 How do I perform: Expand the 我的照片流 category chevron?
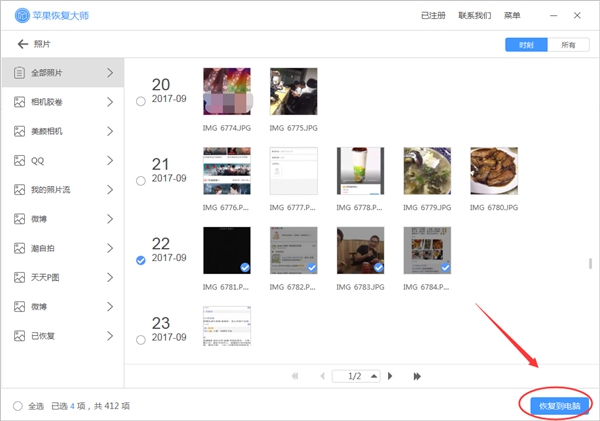click(x=110, y=189)
